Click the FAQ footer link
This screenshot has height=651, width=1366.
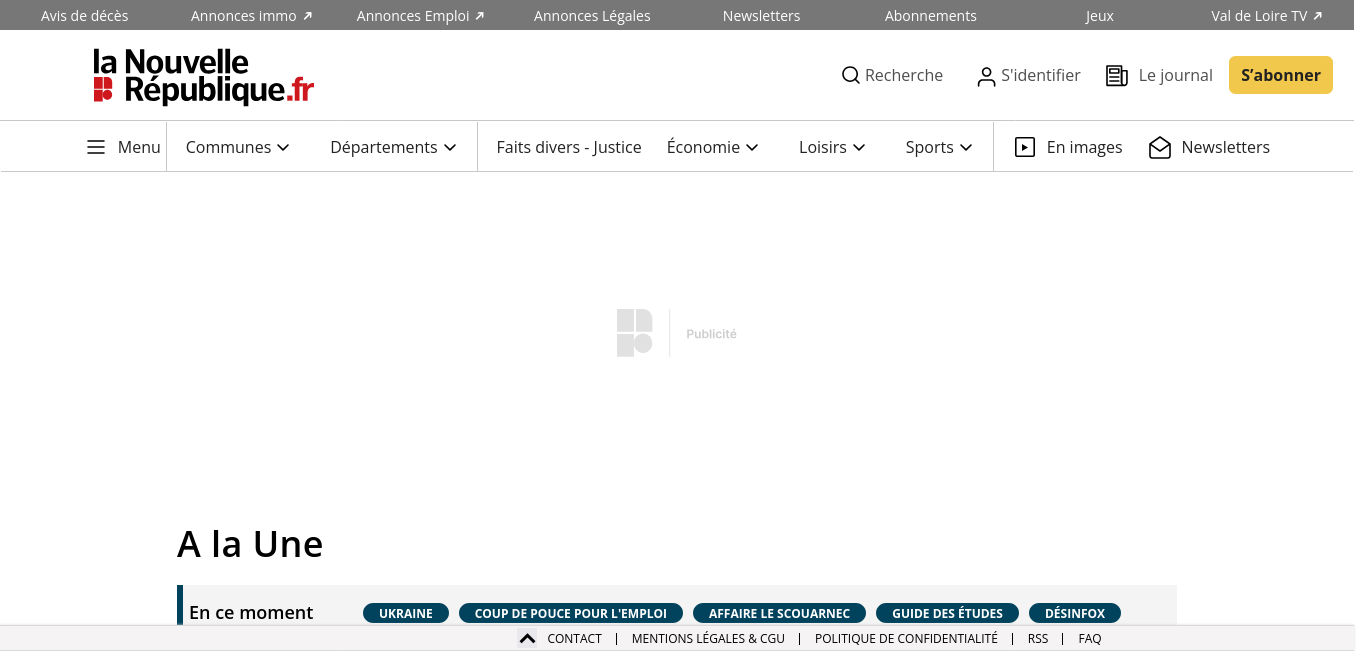[x=1090, y=638]
